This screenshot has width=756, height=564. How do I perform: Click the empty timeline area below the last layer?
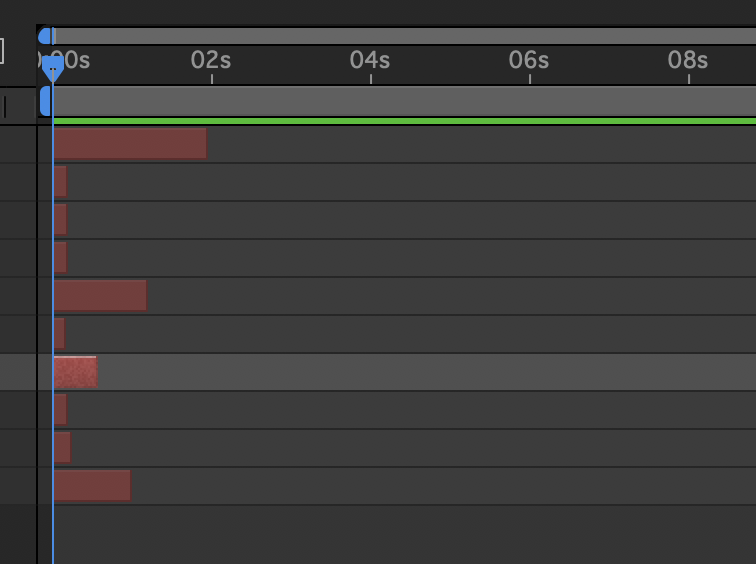(400, 535)
